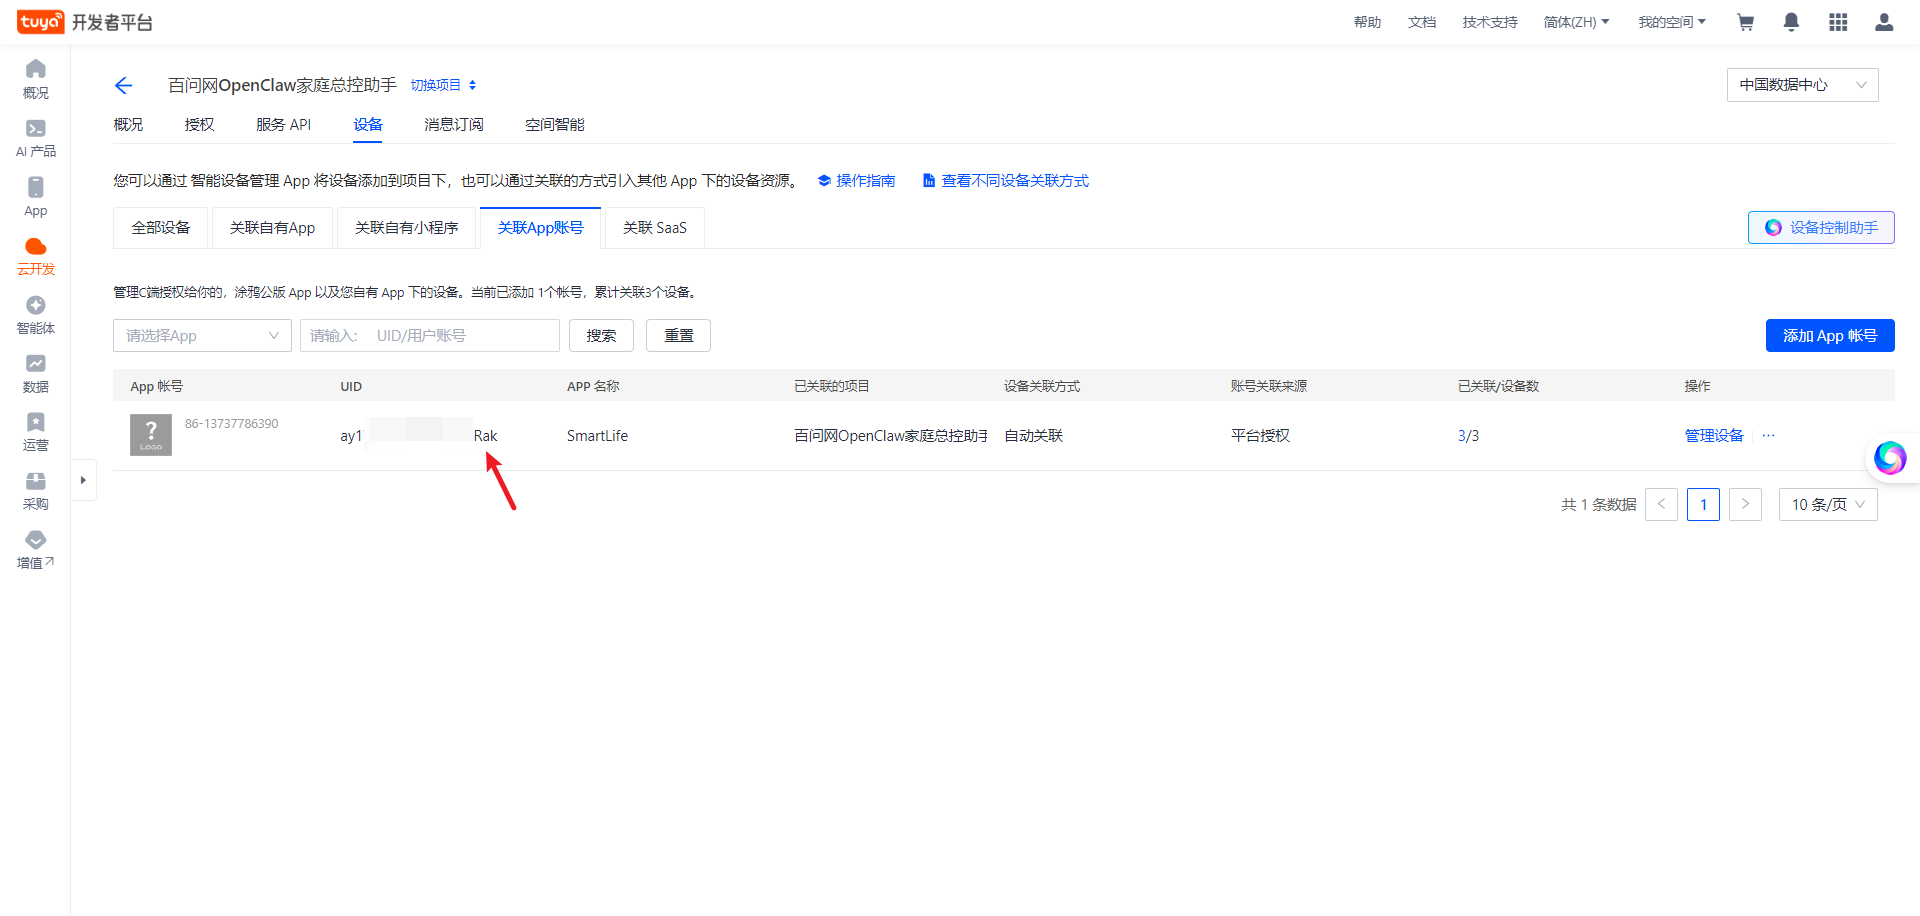Click the 切换项目 project switcher
The image size is (1920, 916).
443,86
